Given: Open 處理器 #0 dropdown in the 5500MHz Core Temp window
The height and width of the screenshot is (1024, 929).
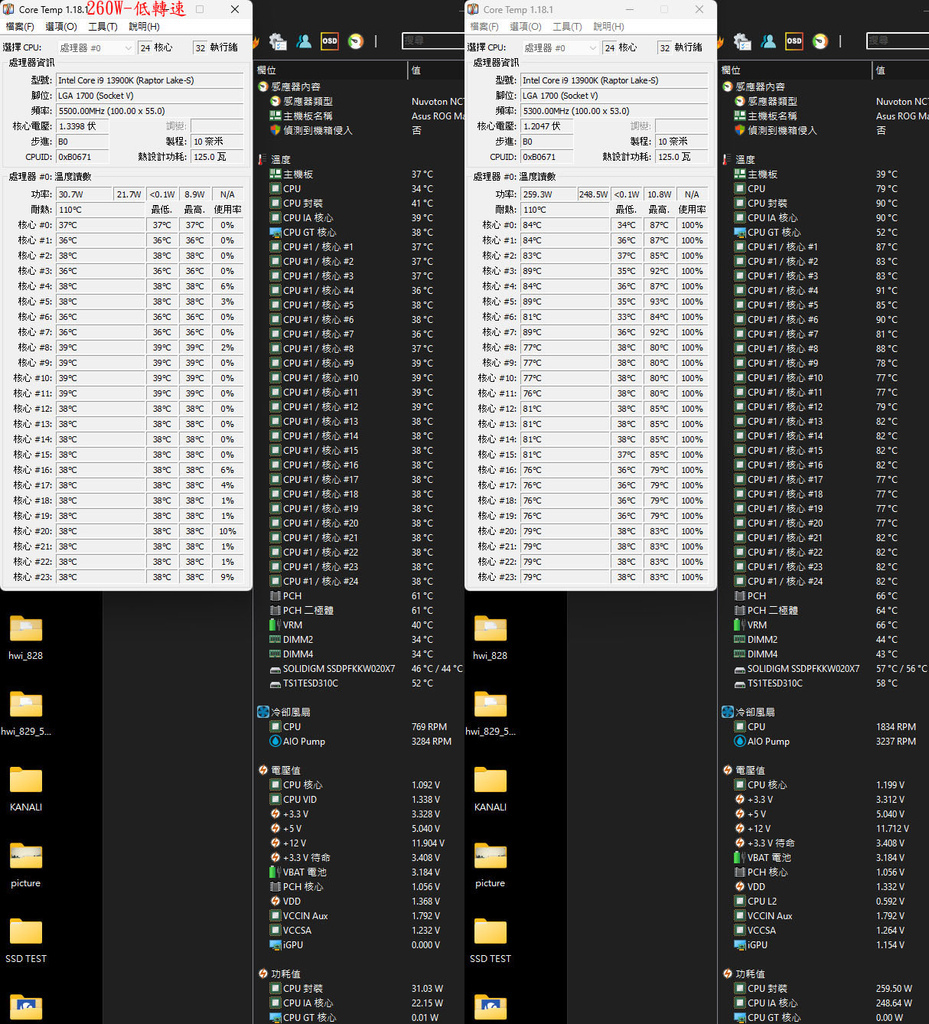Looking at the screenshot, I should pyautogui.click(x=95, y=48).
